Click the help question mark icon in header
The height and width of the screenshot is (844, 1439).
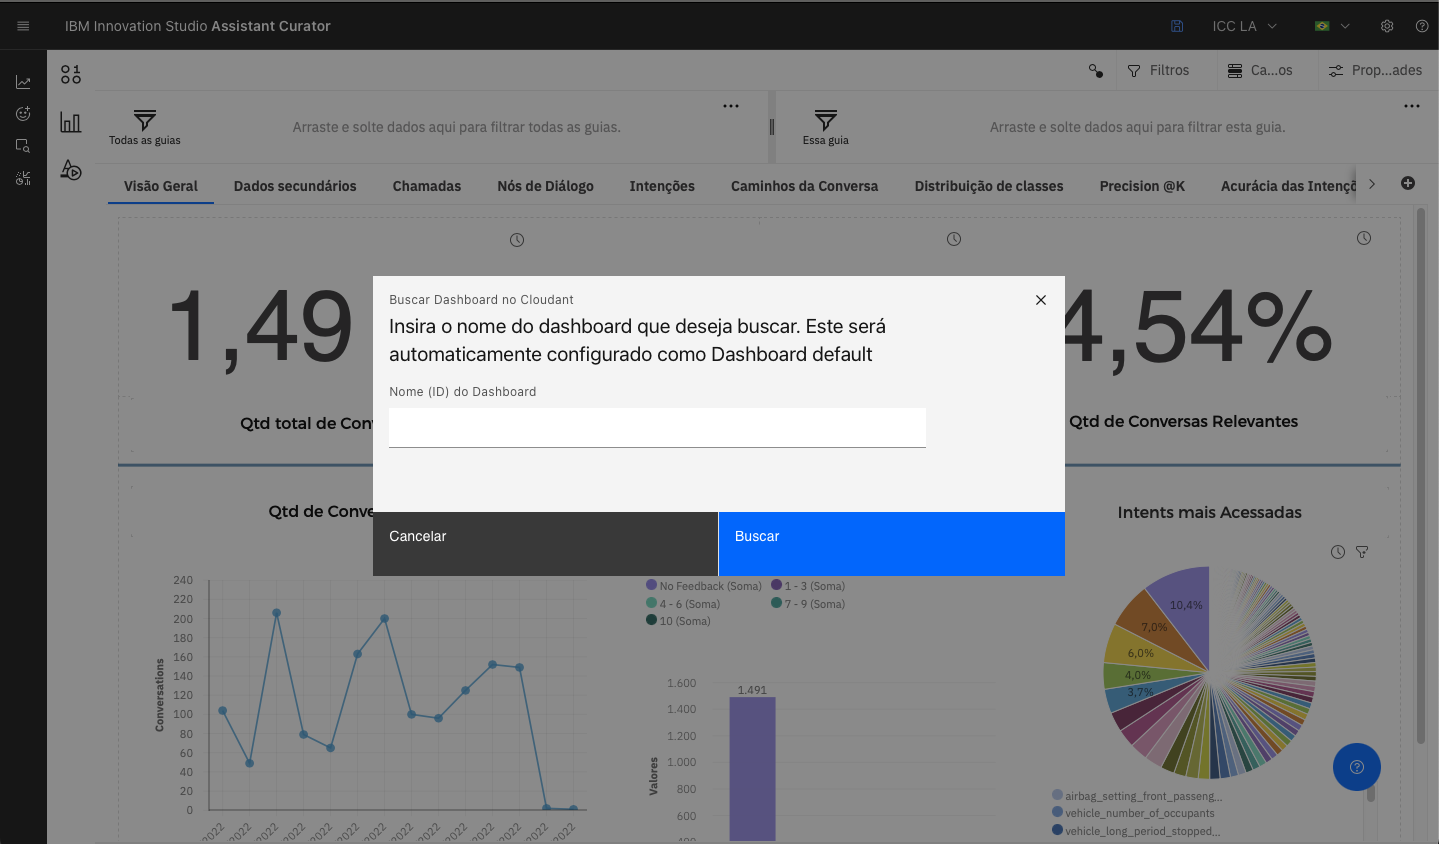pyautogui.click(x=1422, y=26)
